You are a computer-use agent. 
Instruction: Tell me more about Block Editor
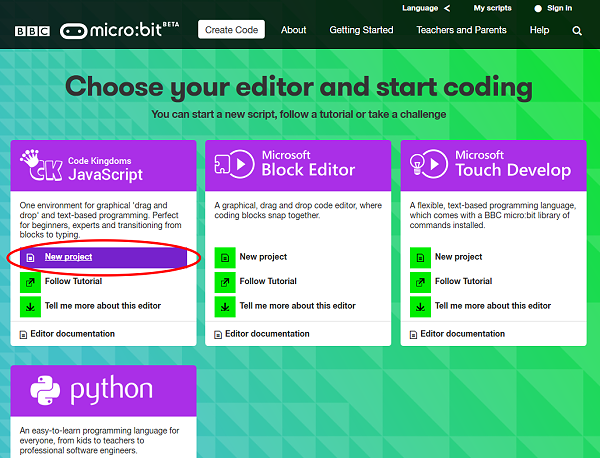pos(298,306)
